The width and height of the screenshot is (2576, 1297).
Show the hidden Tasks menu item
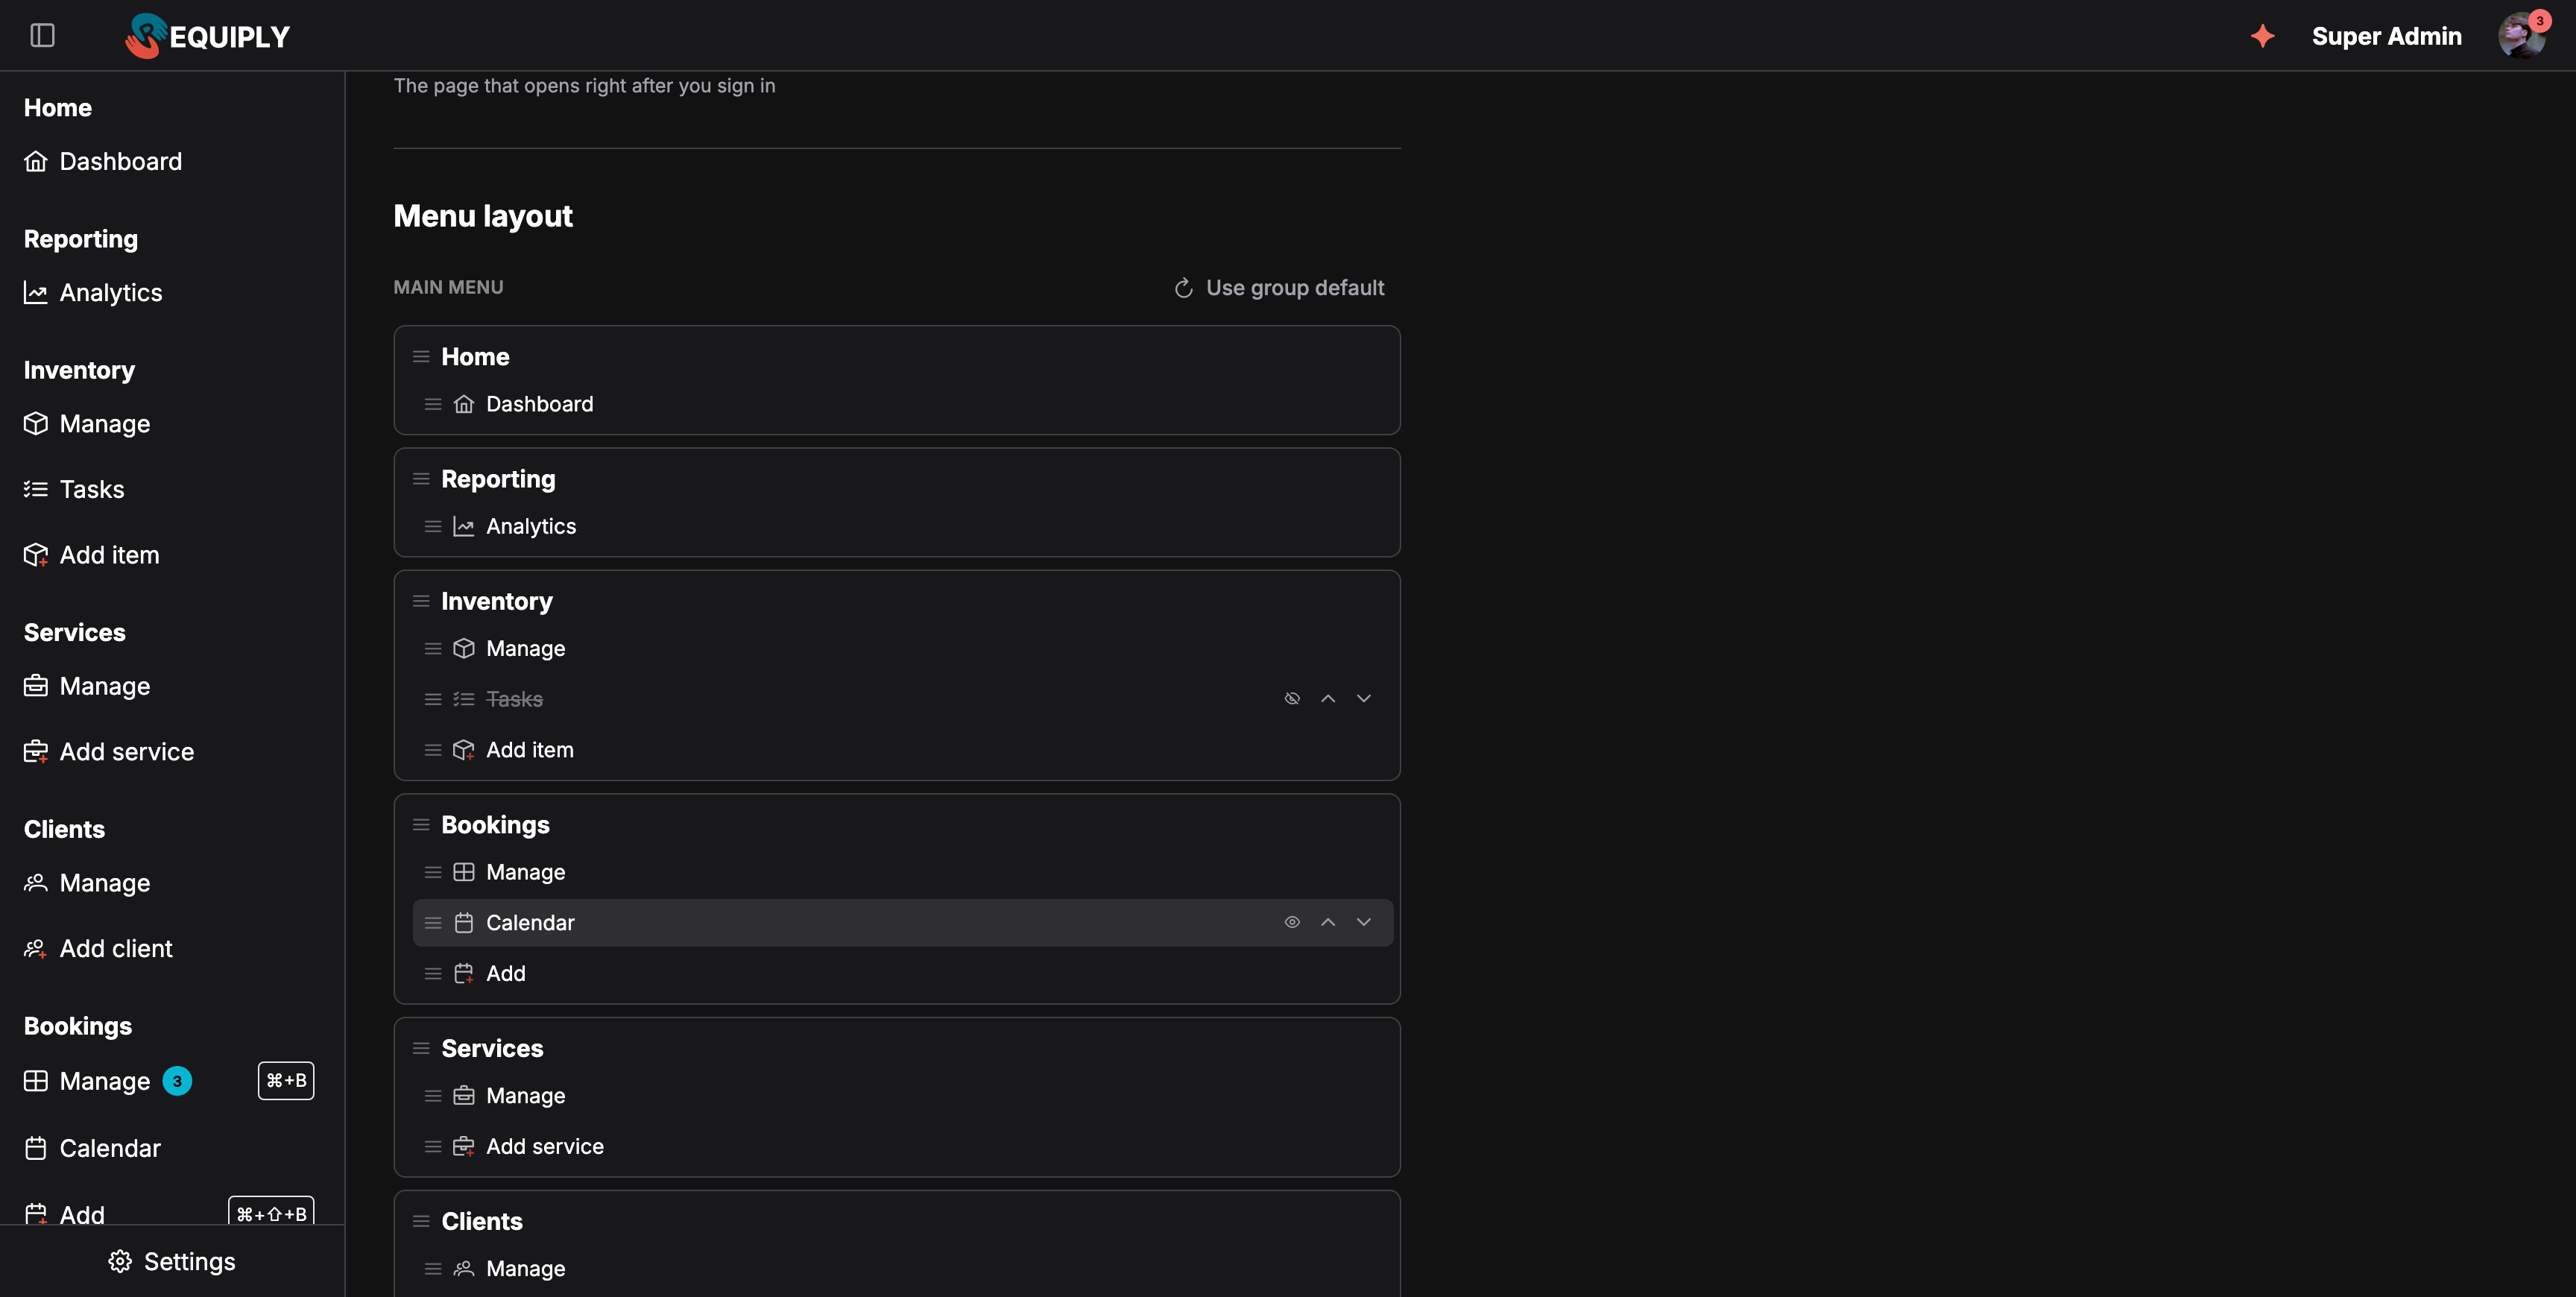point(1292,698)
